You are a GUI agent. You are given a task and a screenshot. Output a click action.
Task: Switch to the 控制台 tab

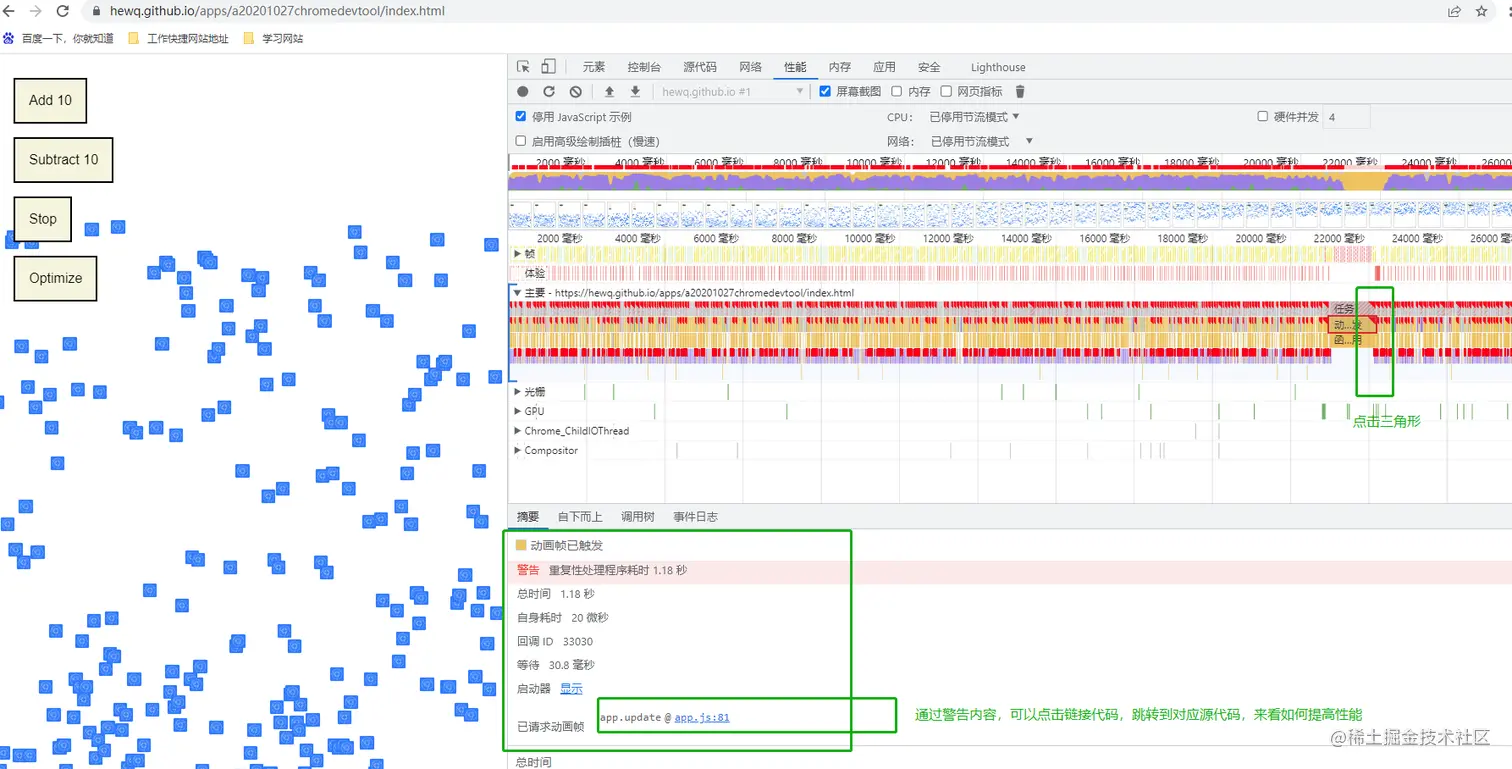pyautogui.click(x=644, y=67)
